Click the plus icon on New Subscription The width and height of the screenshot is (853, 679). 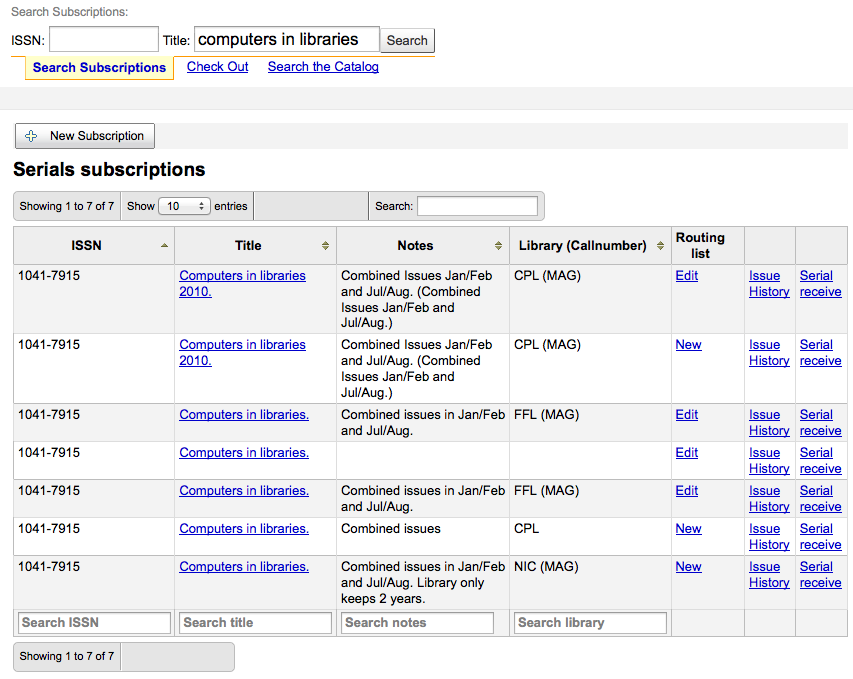[x=31, y=136]
